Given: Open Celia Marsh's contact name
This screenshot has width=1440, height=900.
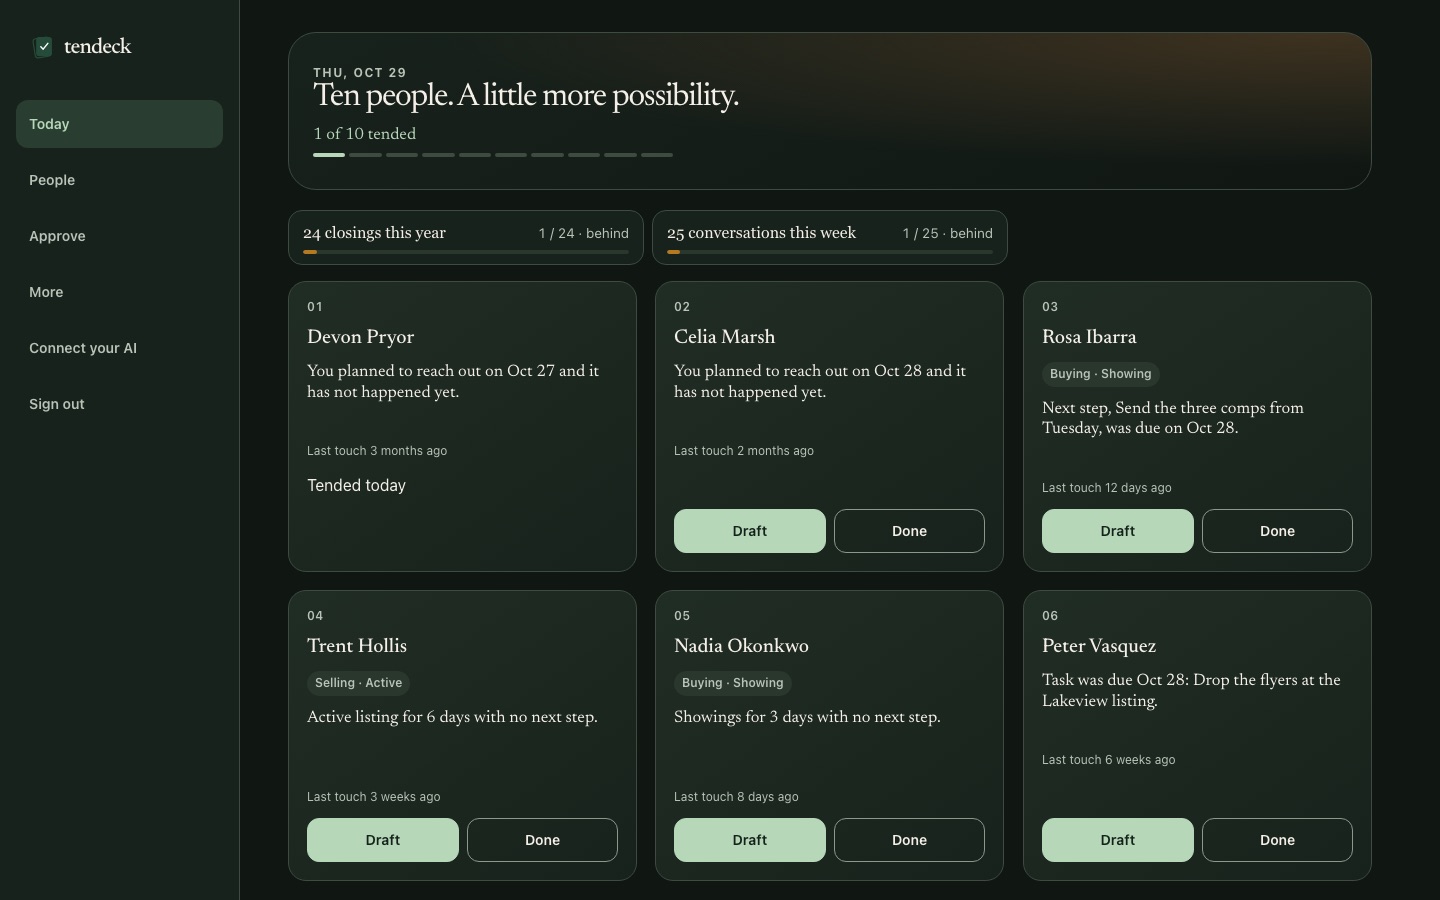Looking at the screenshot, I should click(x=724, y=337).
